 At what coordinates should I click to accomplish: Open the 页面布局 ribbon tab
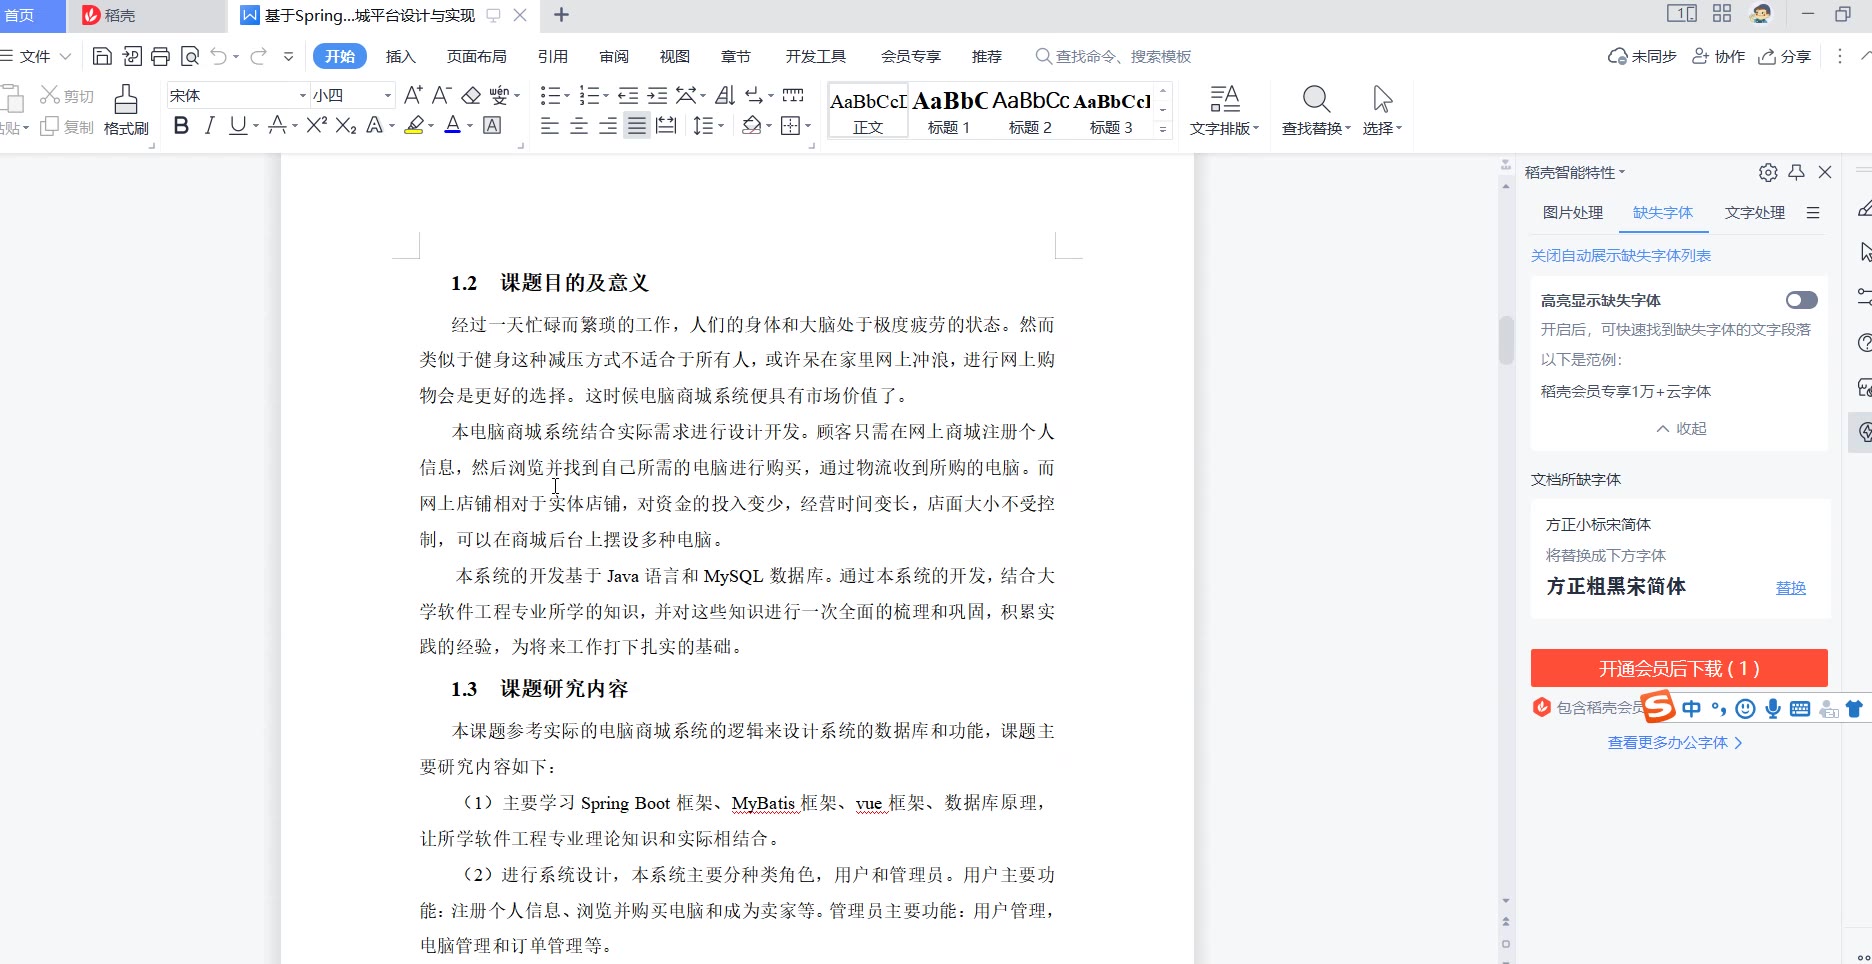pos(477,56)
